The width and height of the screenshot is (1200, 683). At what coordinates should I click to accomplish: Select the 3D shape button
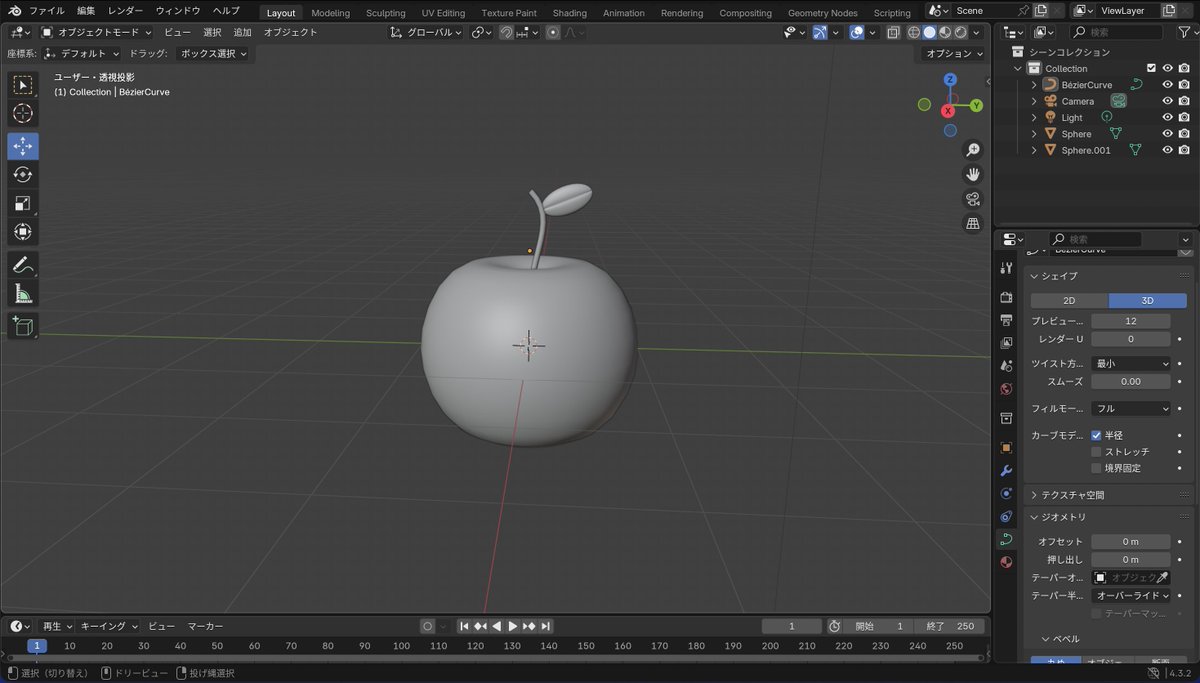[x=1147, y=301]
